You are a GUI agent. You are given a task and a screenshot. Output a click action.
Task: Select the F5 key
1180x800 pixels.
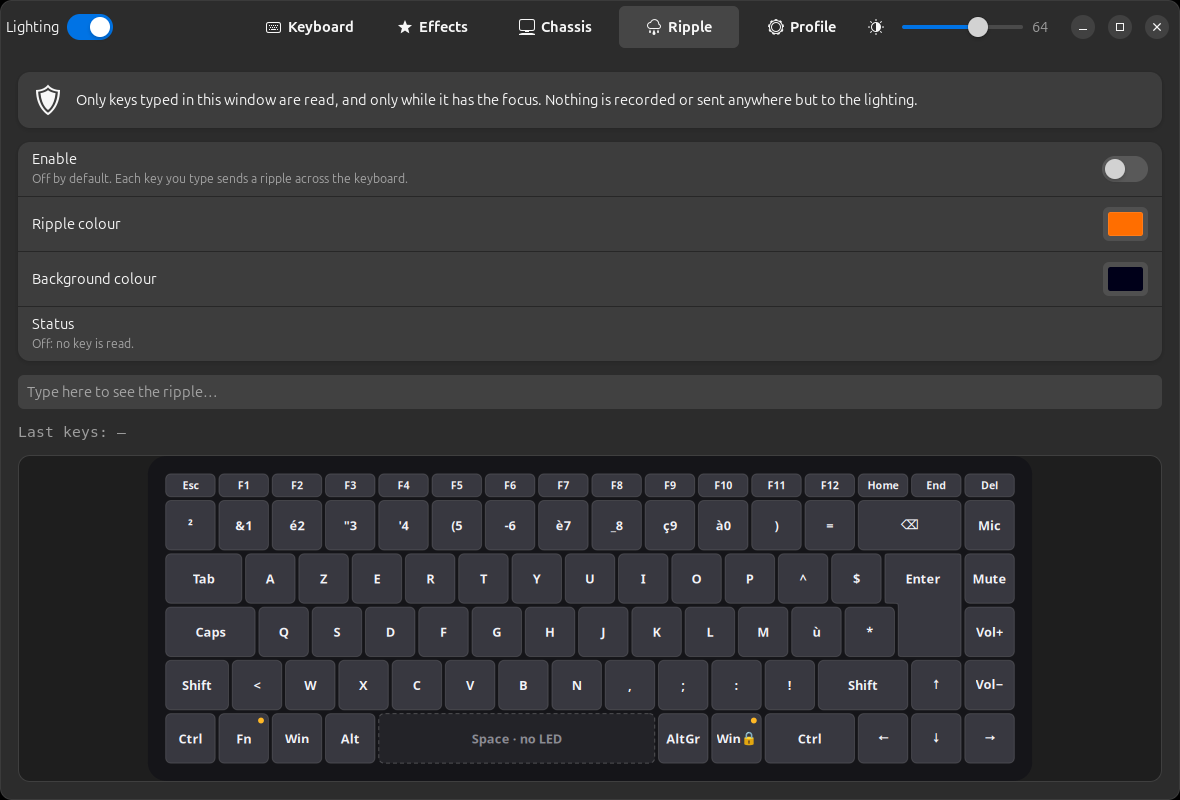[457, 485]
